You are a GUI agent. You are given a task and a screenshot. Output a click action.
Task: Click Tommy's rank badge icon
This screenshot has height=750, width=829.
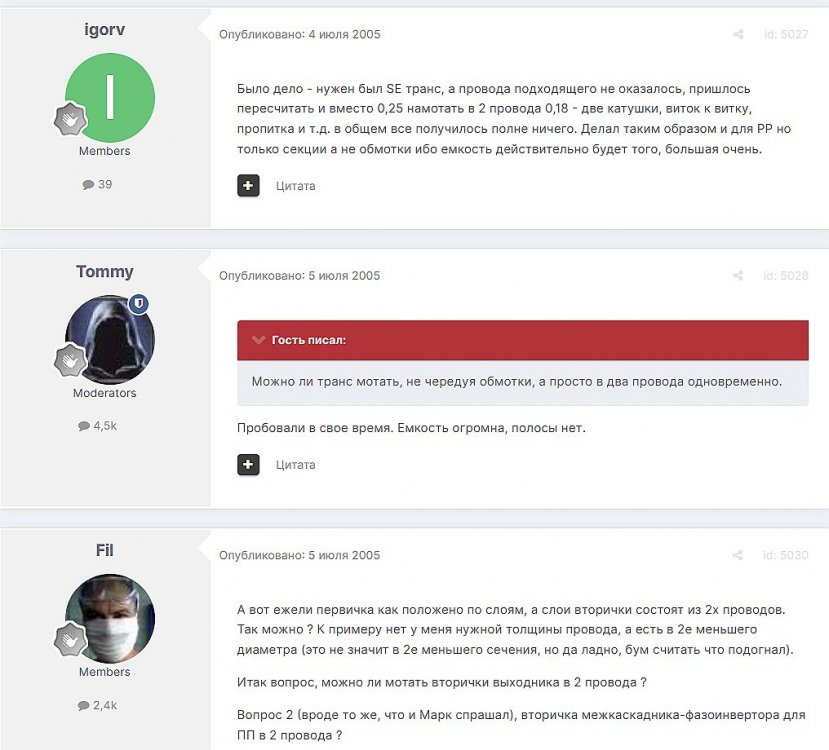click(x=70, y=361)
